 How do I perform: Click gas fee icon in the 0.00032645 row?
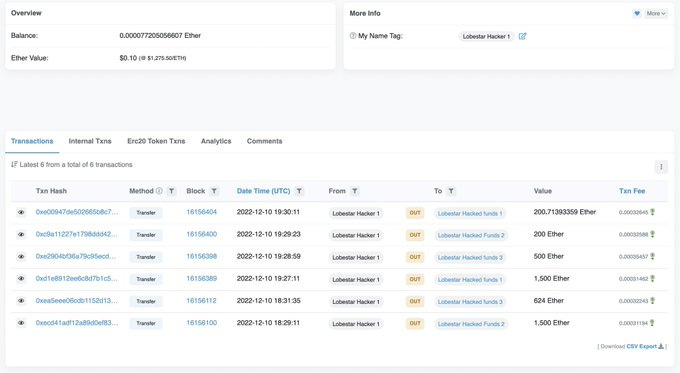(x=652, y=212)
